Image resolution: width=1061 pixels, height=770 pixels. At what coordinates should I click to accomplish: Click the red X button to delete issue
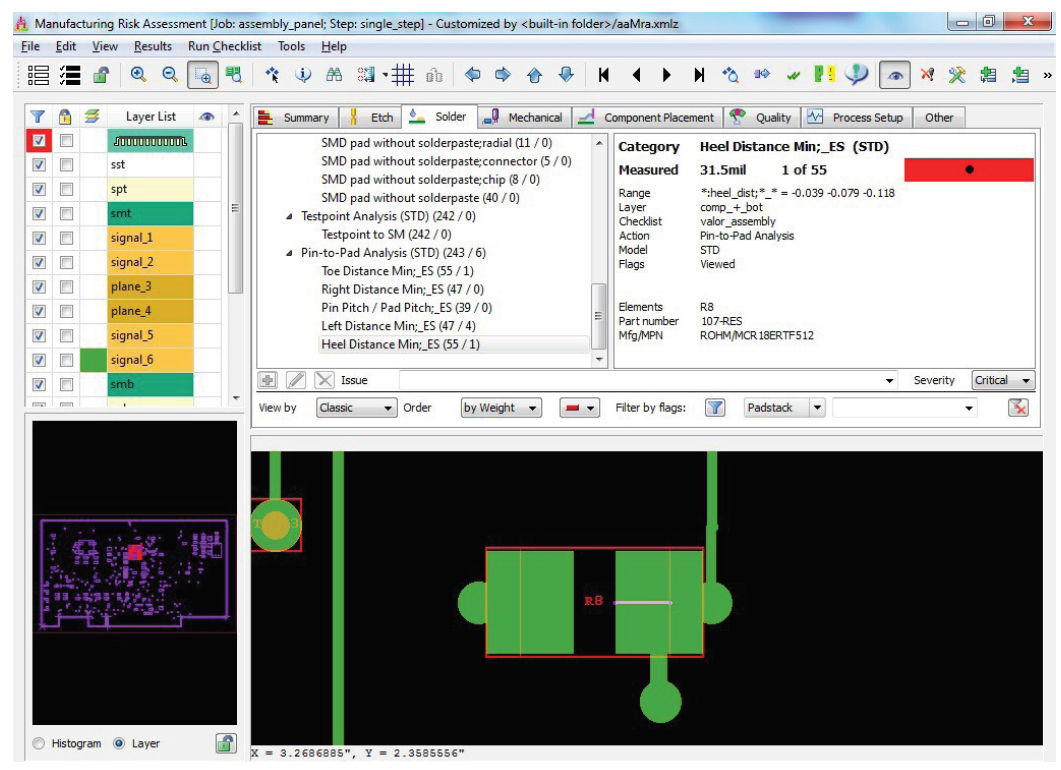pos(324,380)
